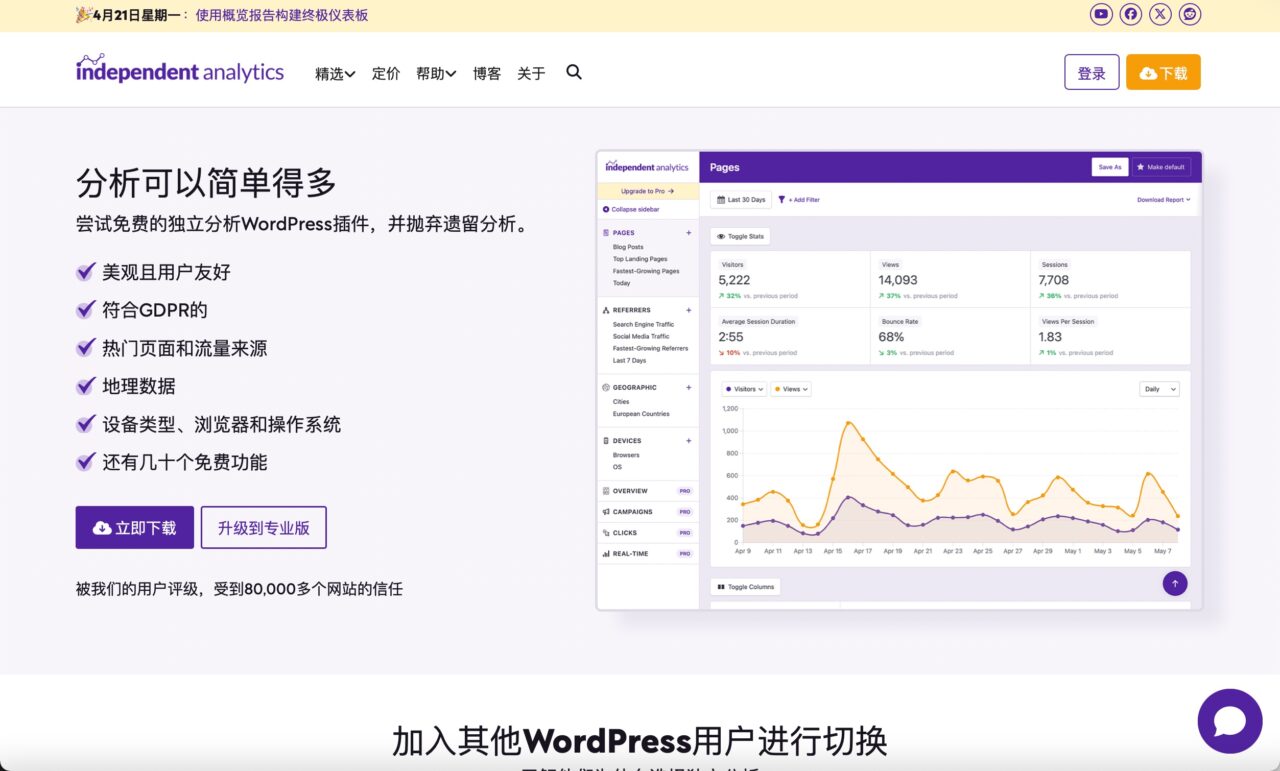The width and height of the screenshot is (1280, 771).
Task: Click the PRO badge next to OVERVIEW
Action: [685, 491]
